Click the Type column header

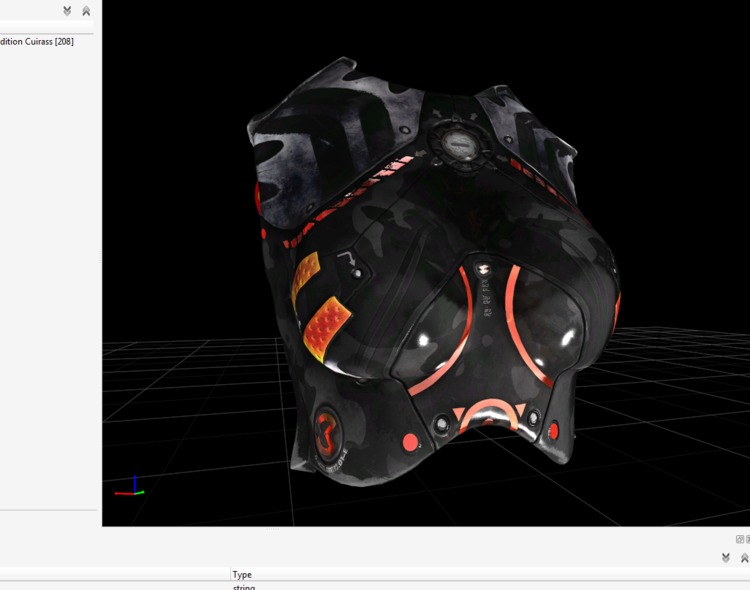(x=490, y=574)
